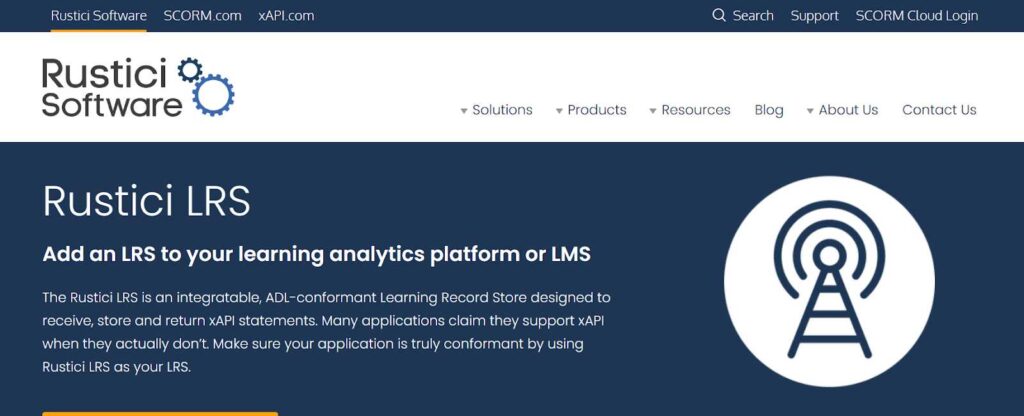The image size is (1024, 416).
Task: Click the magnifying glass search icon
Action: 719,15
